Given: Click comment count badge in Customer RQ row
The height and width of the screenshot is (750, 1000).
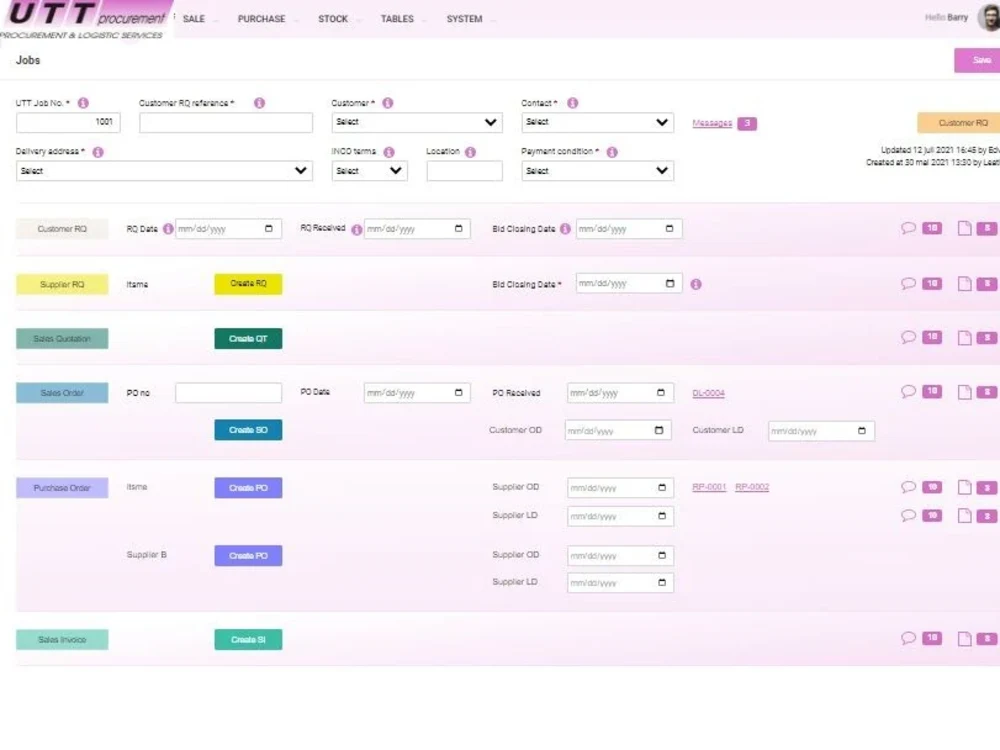Looking at the screenshot, I should point(932,228).
